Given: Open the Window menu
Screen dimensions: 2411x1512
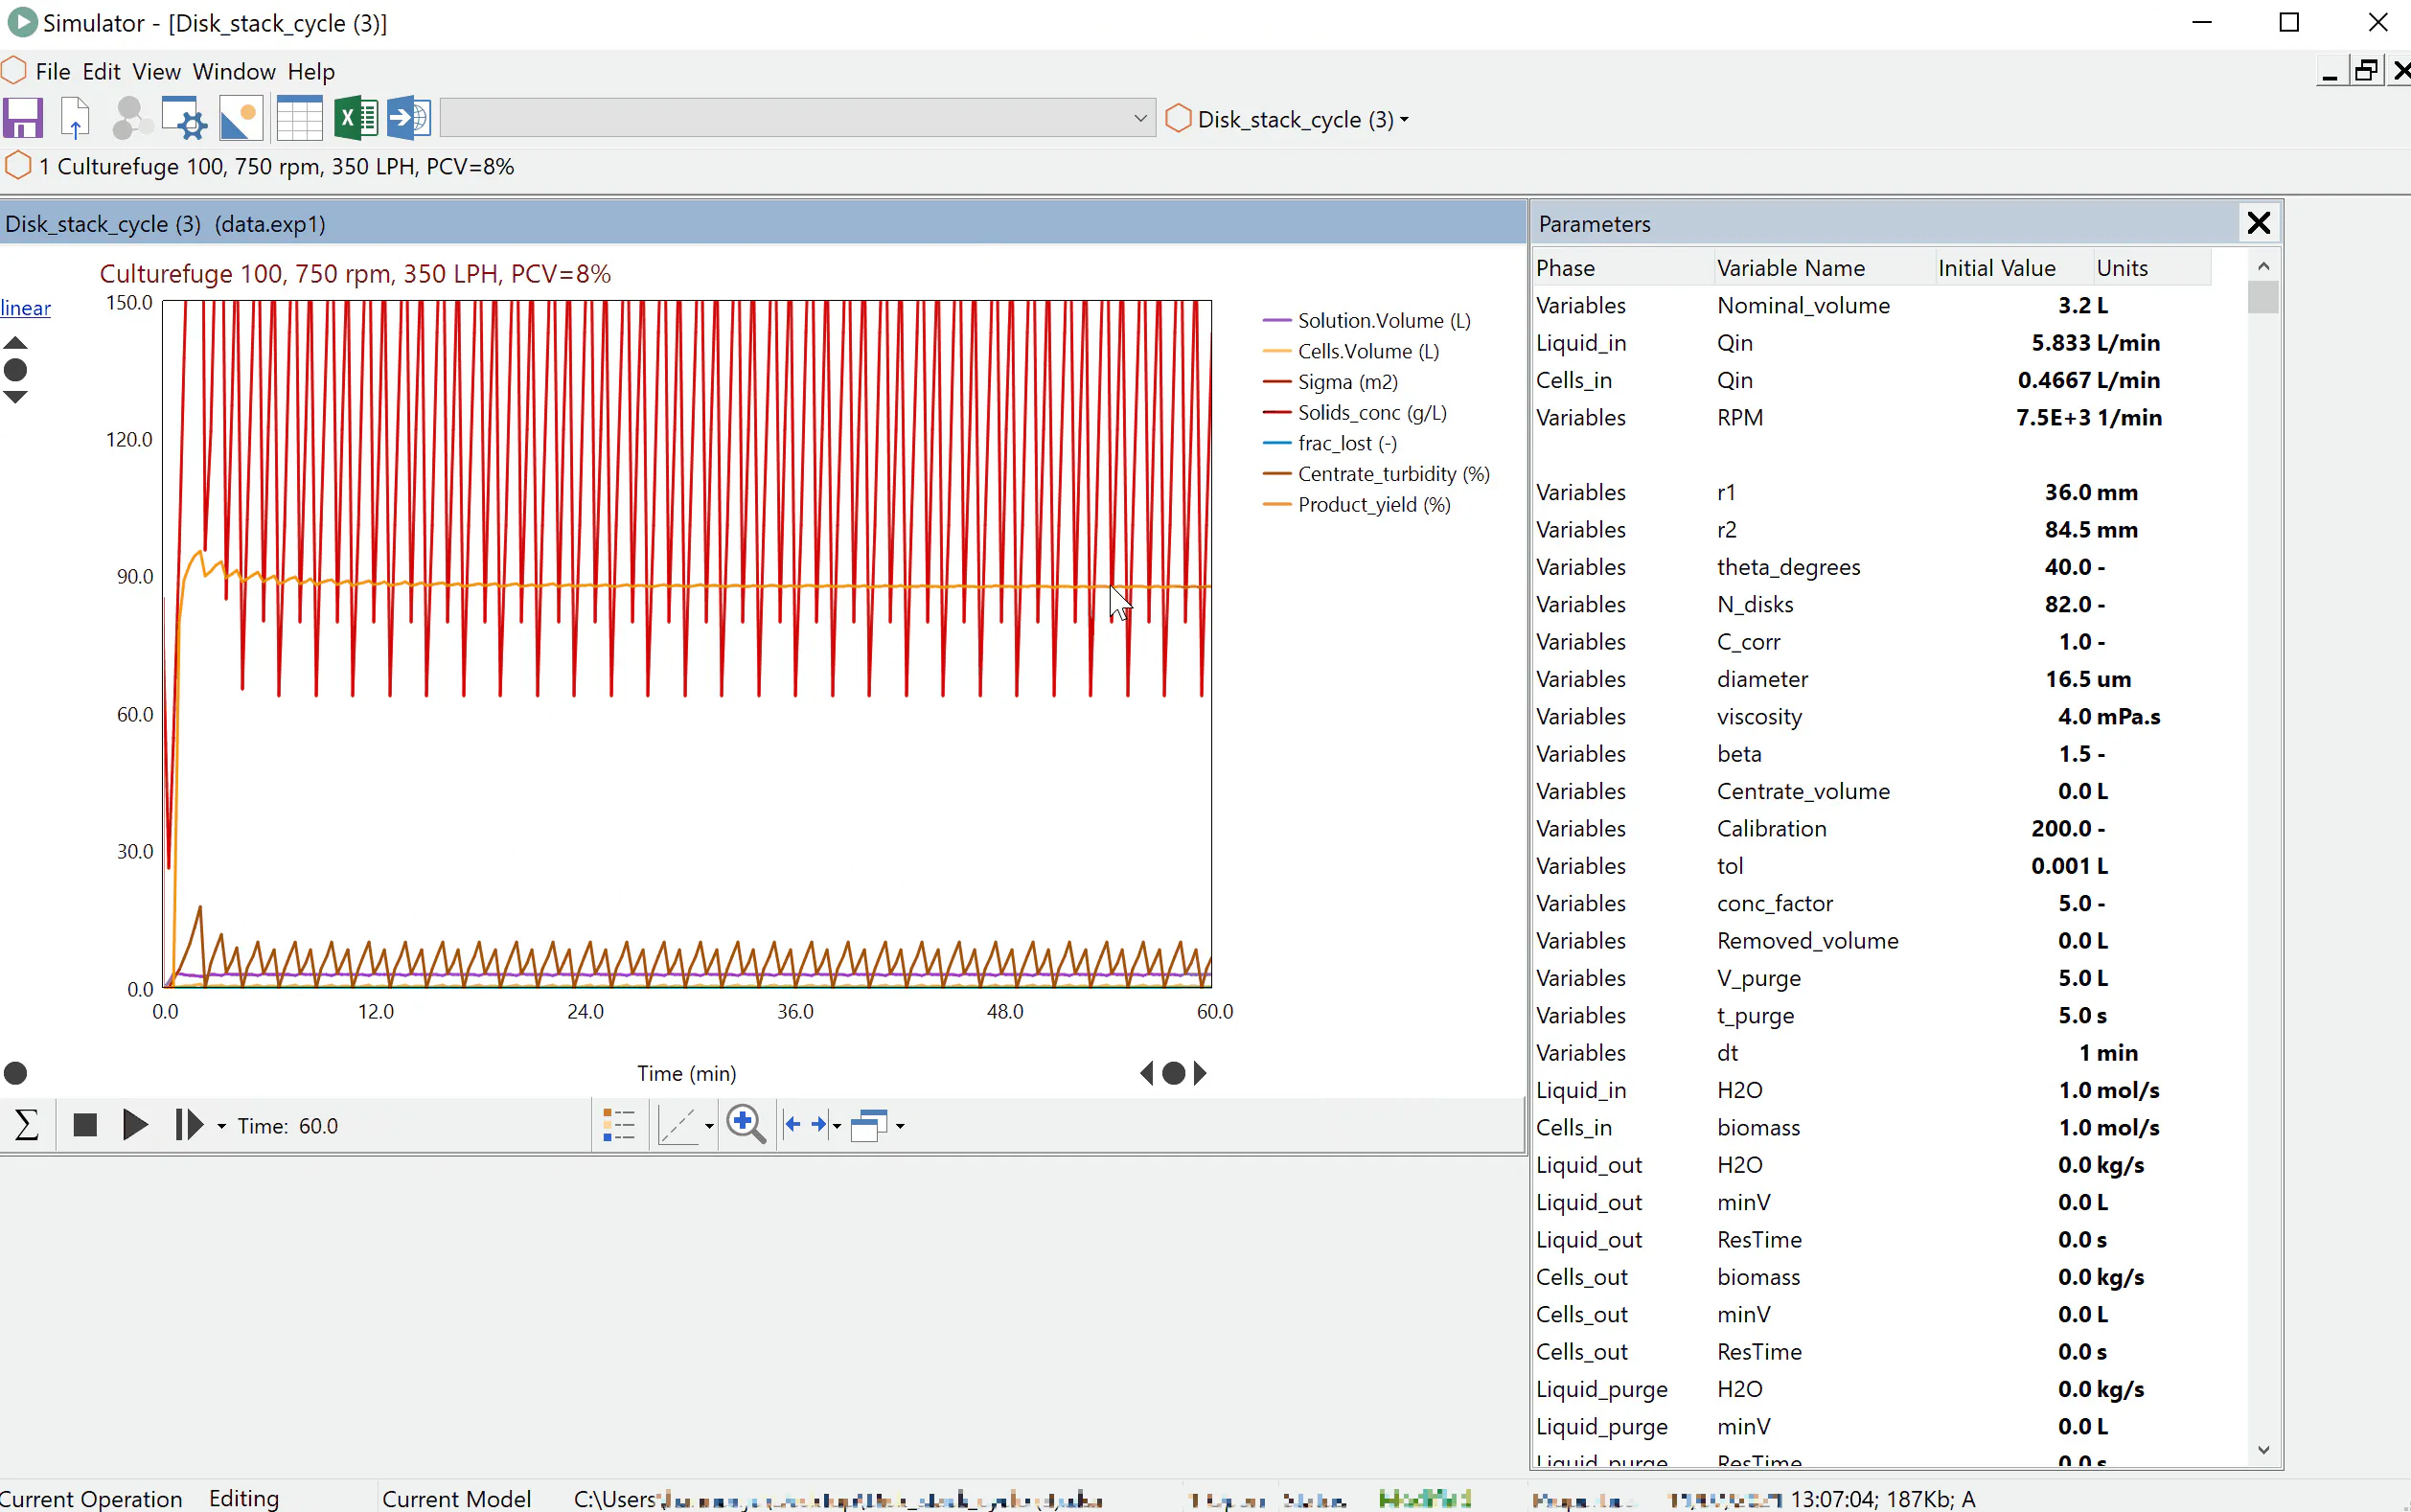Looking at the screenshot, I should 234,71.
